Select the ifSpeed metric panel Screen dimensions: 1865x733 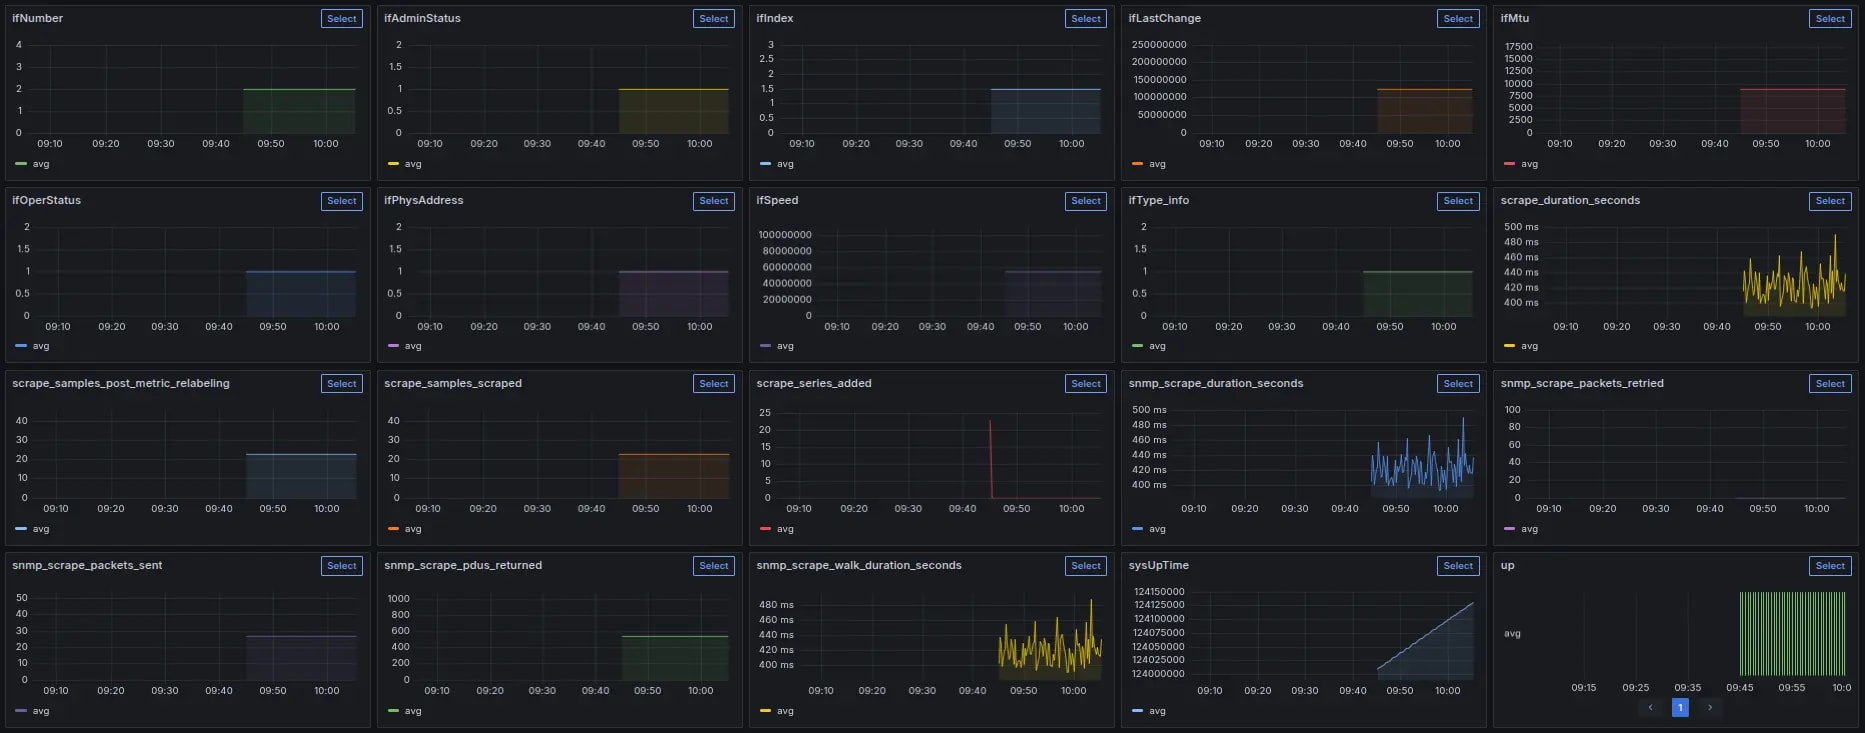[1086, 201]
